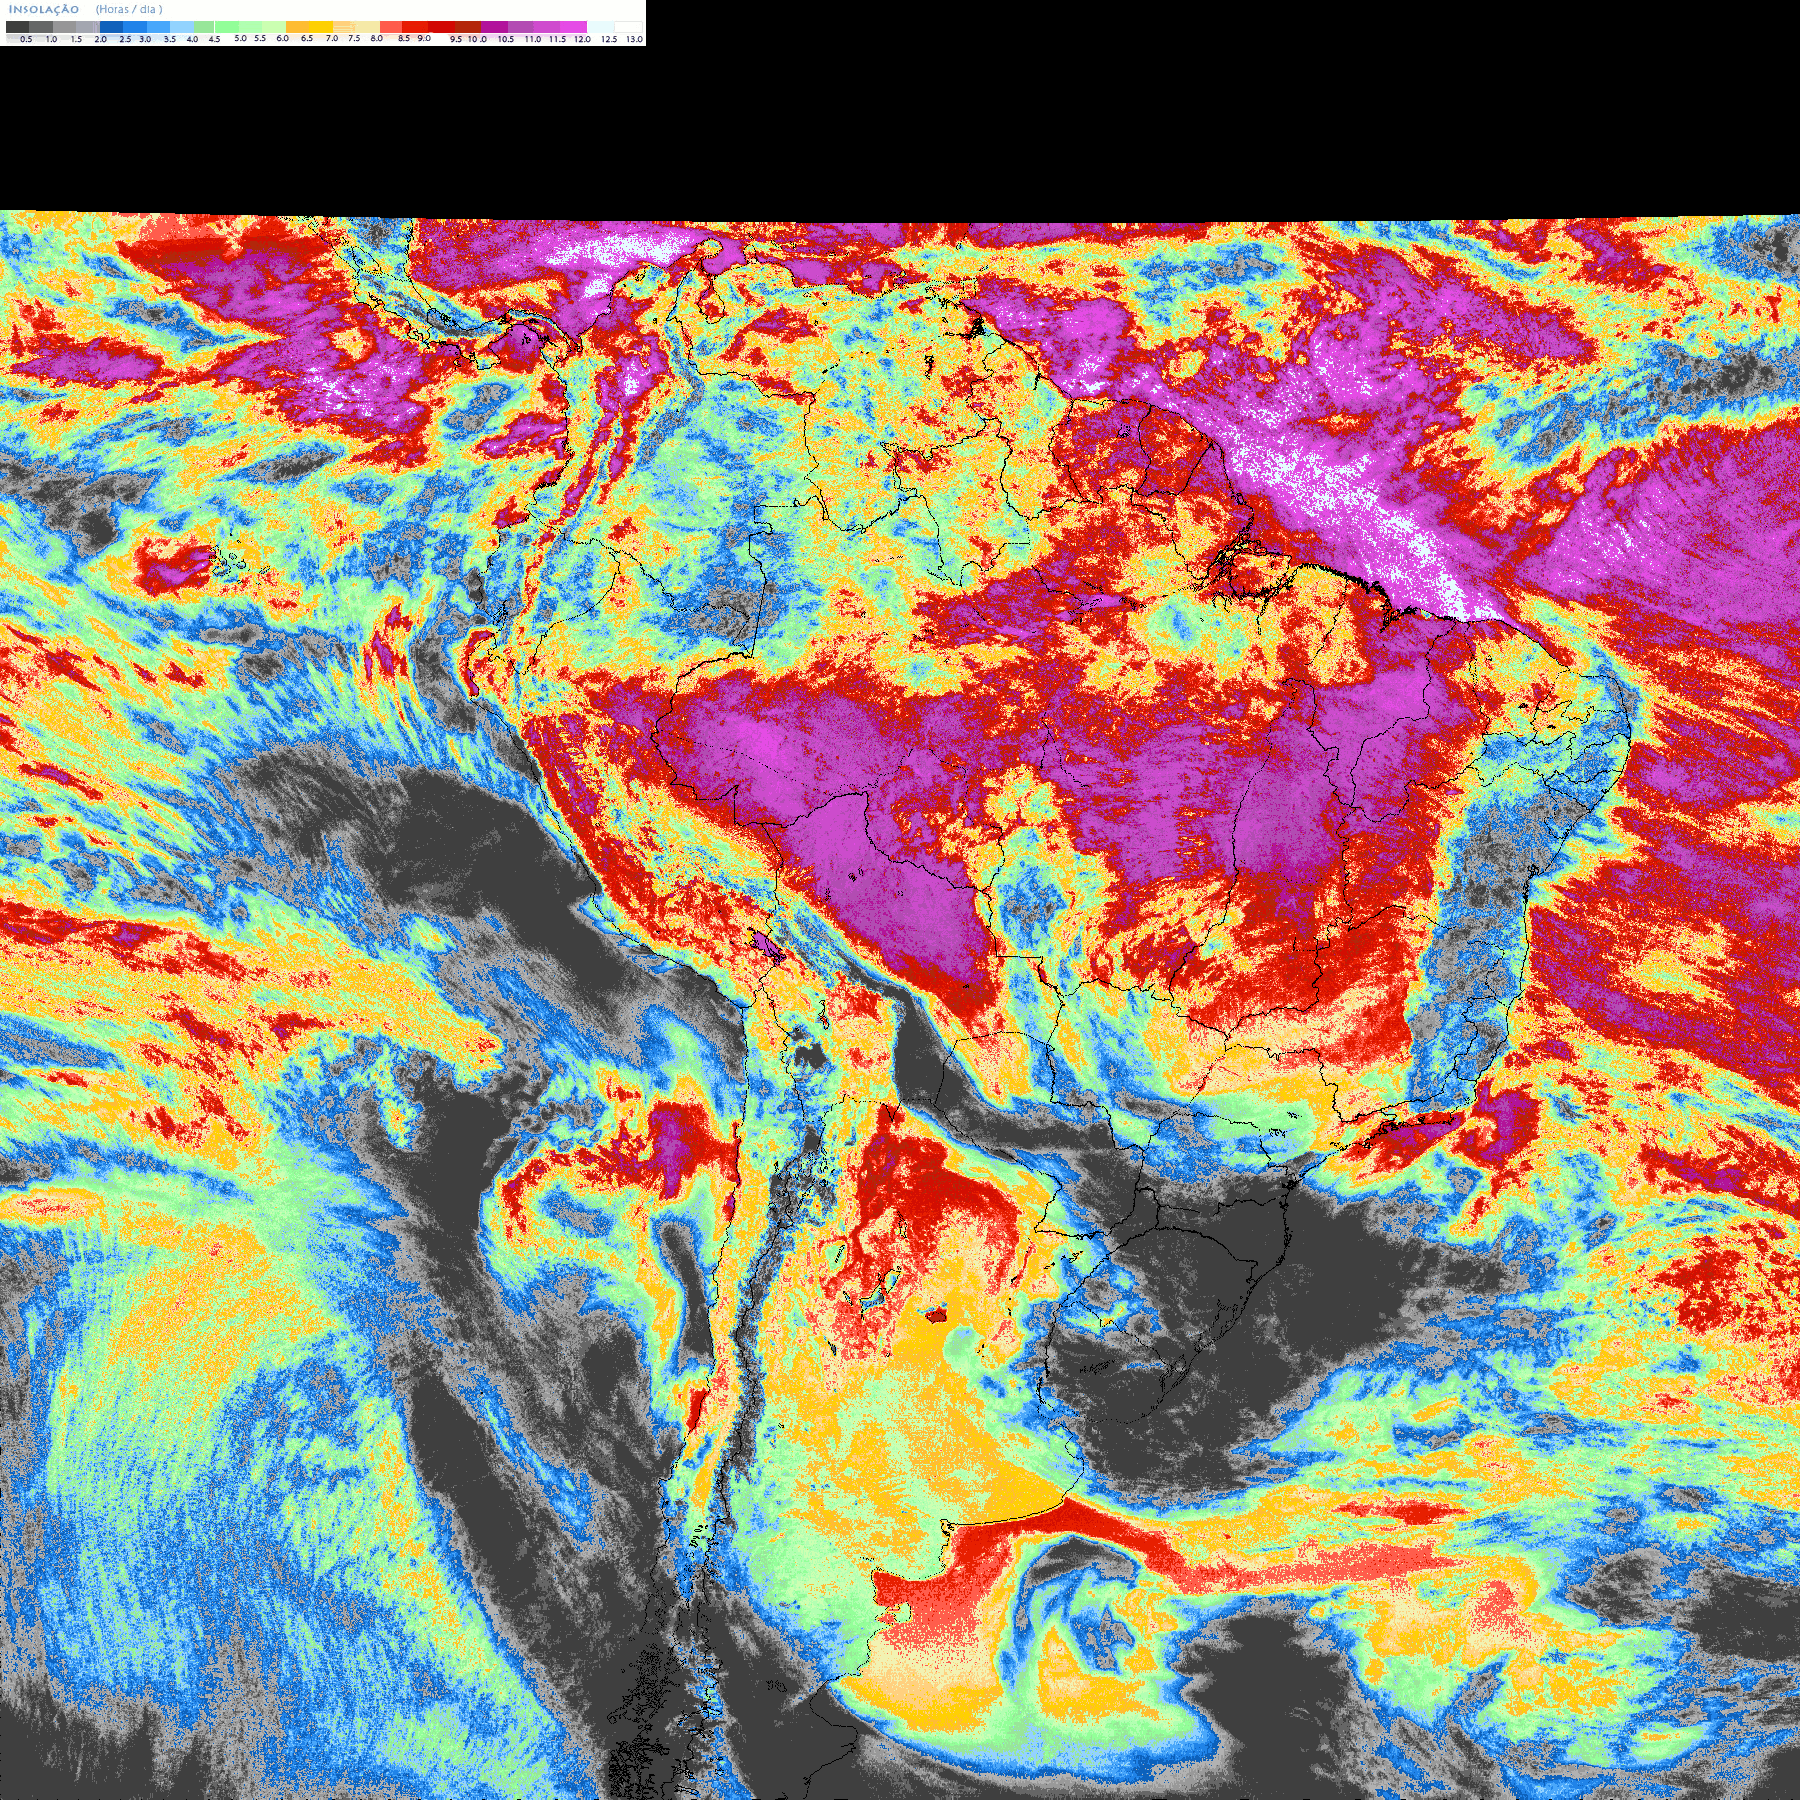Select the bright yellow swatch left of 7.0
Screen dimensions: 1800x1800
point(321,27)
